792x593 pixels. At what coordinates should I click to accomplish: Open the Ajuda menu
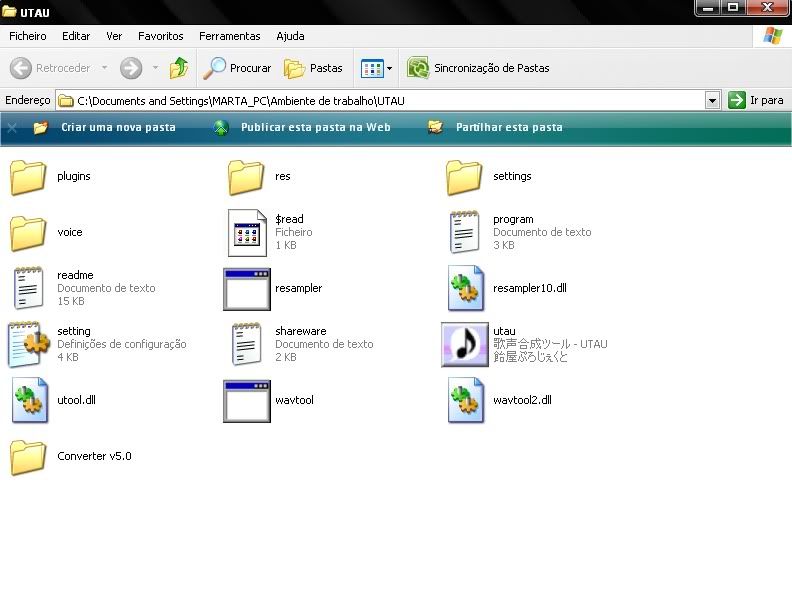[290, 36]
